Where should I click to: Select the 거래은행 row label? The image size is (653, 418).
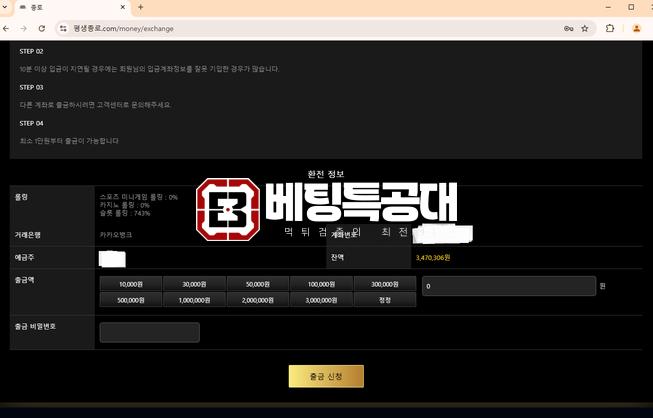[x=27, y=235]
